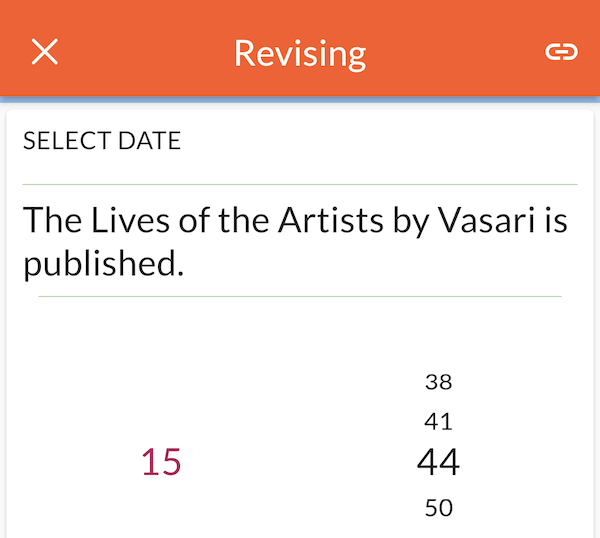The image size is (600, 538).
Task: Click the Revising header title
Action: (300, 54)
